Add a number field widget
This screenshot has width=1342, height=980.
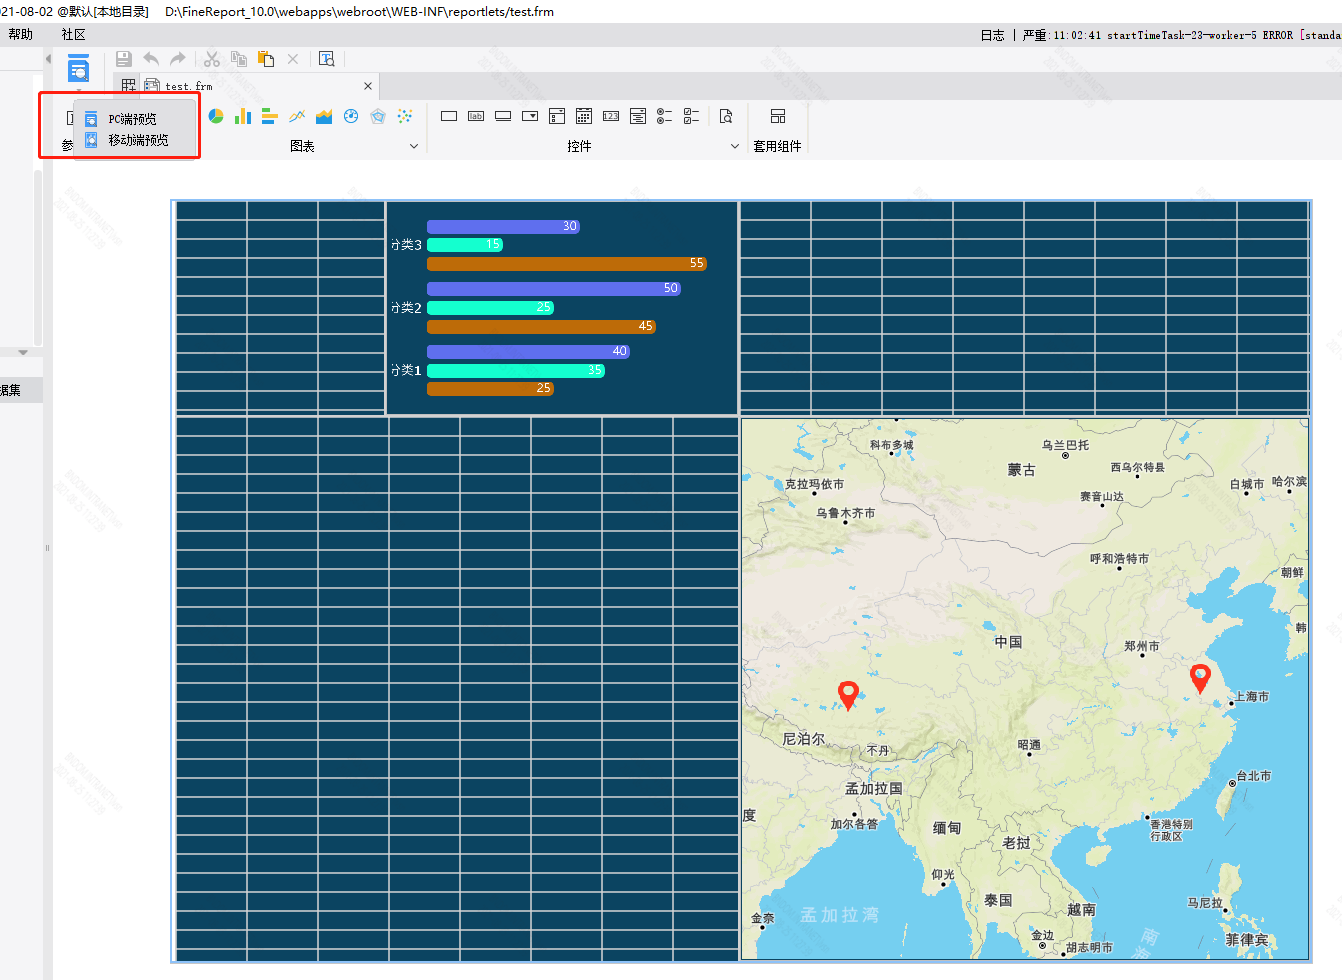point(611,116)
